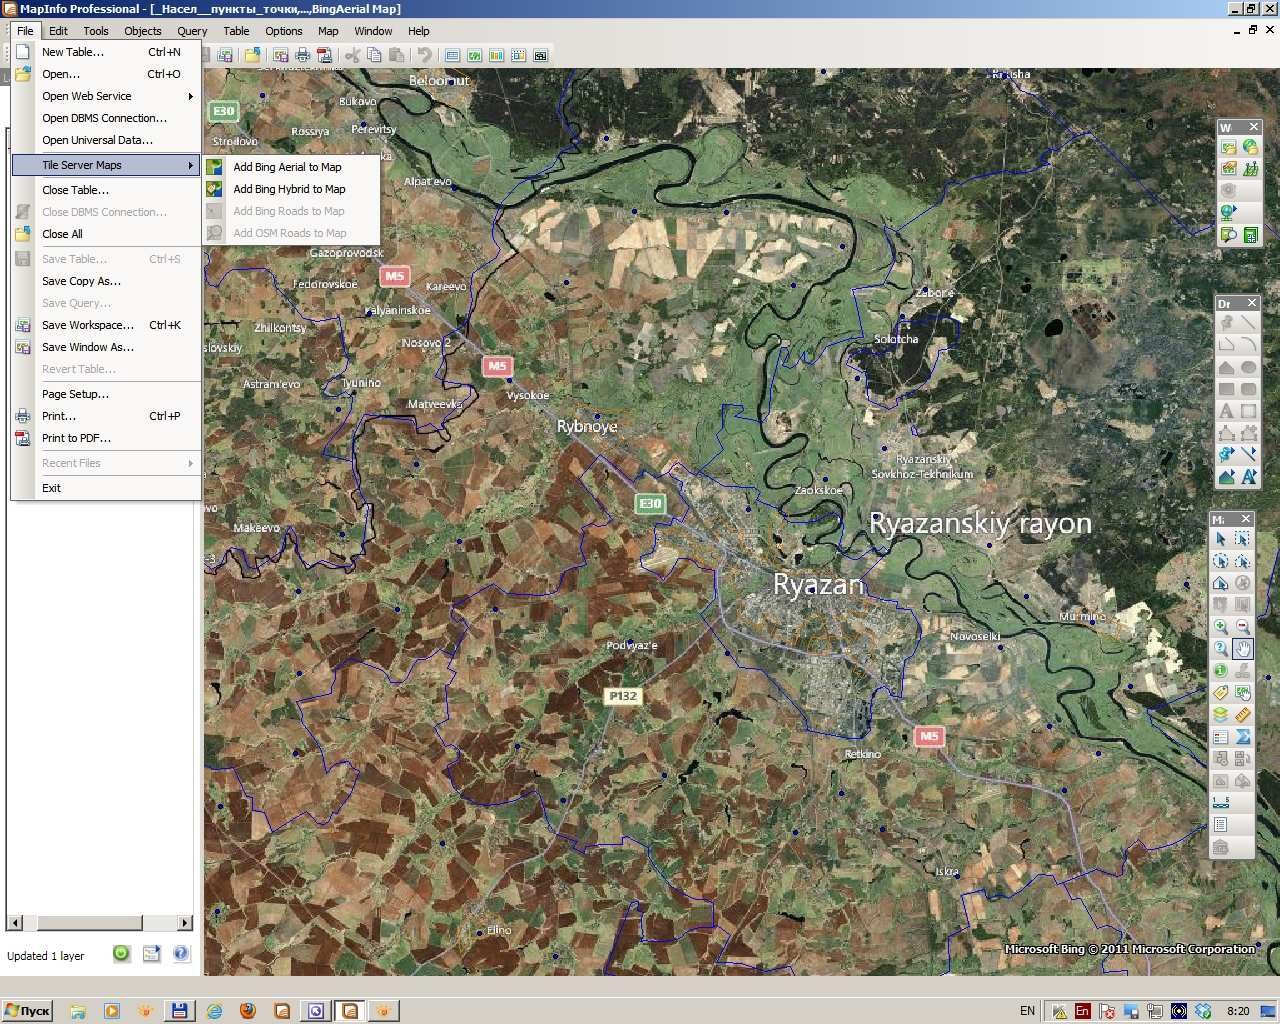Open the Objects menu

[143, 31]
